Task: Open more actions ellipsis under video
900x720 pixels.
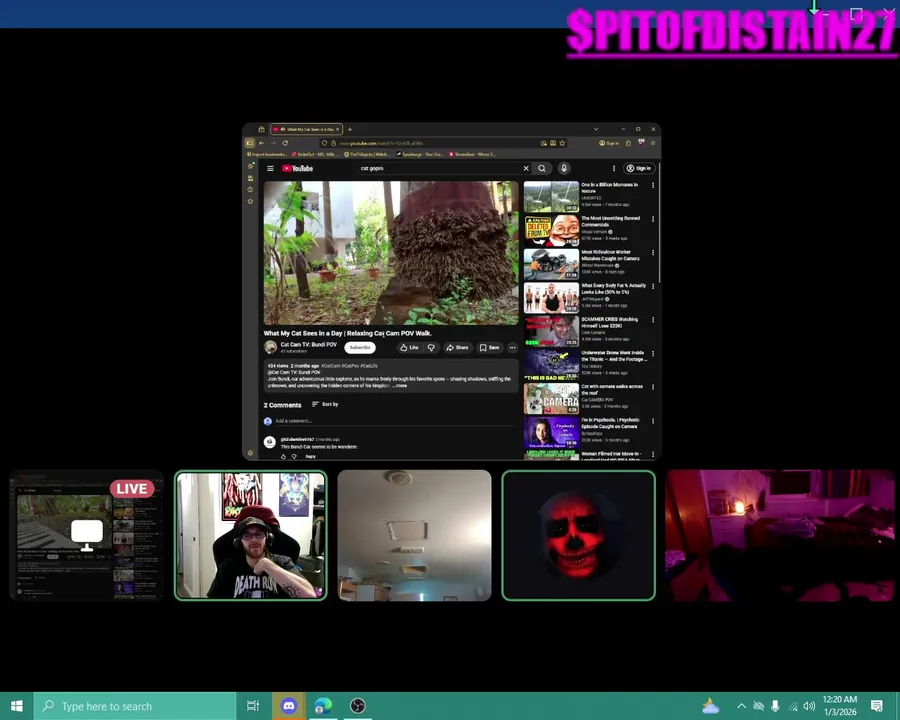Action: tap(513, 347)
